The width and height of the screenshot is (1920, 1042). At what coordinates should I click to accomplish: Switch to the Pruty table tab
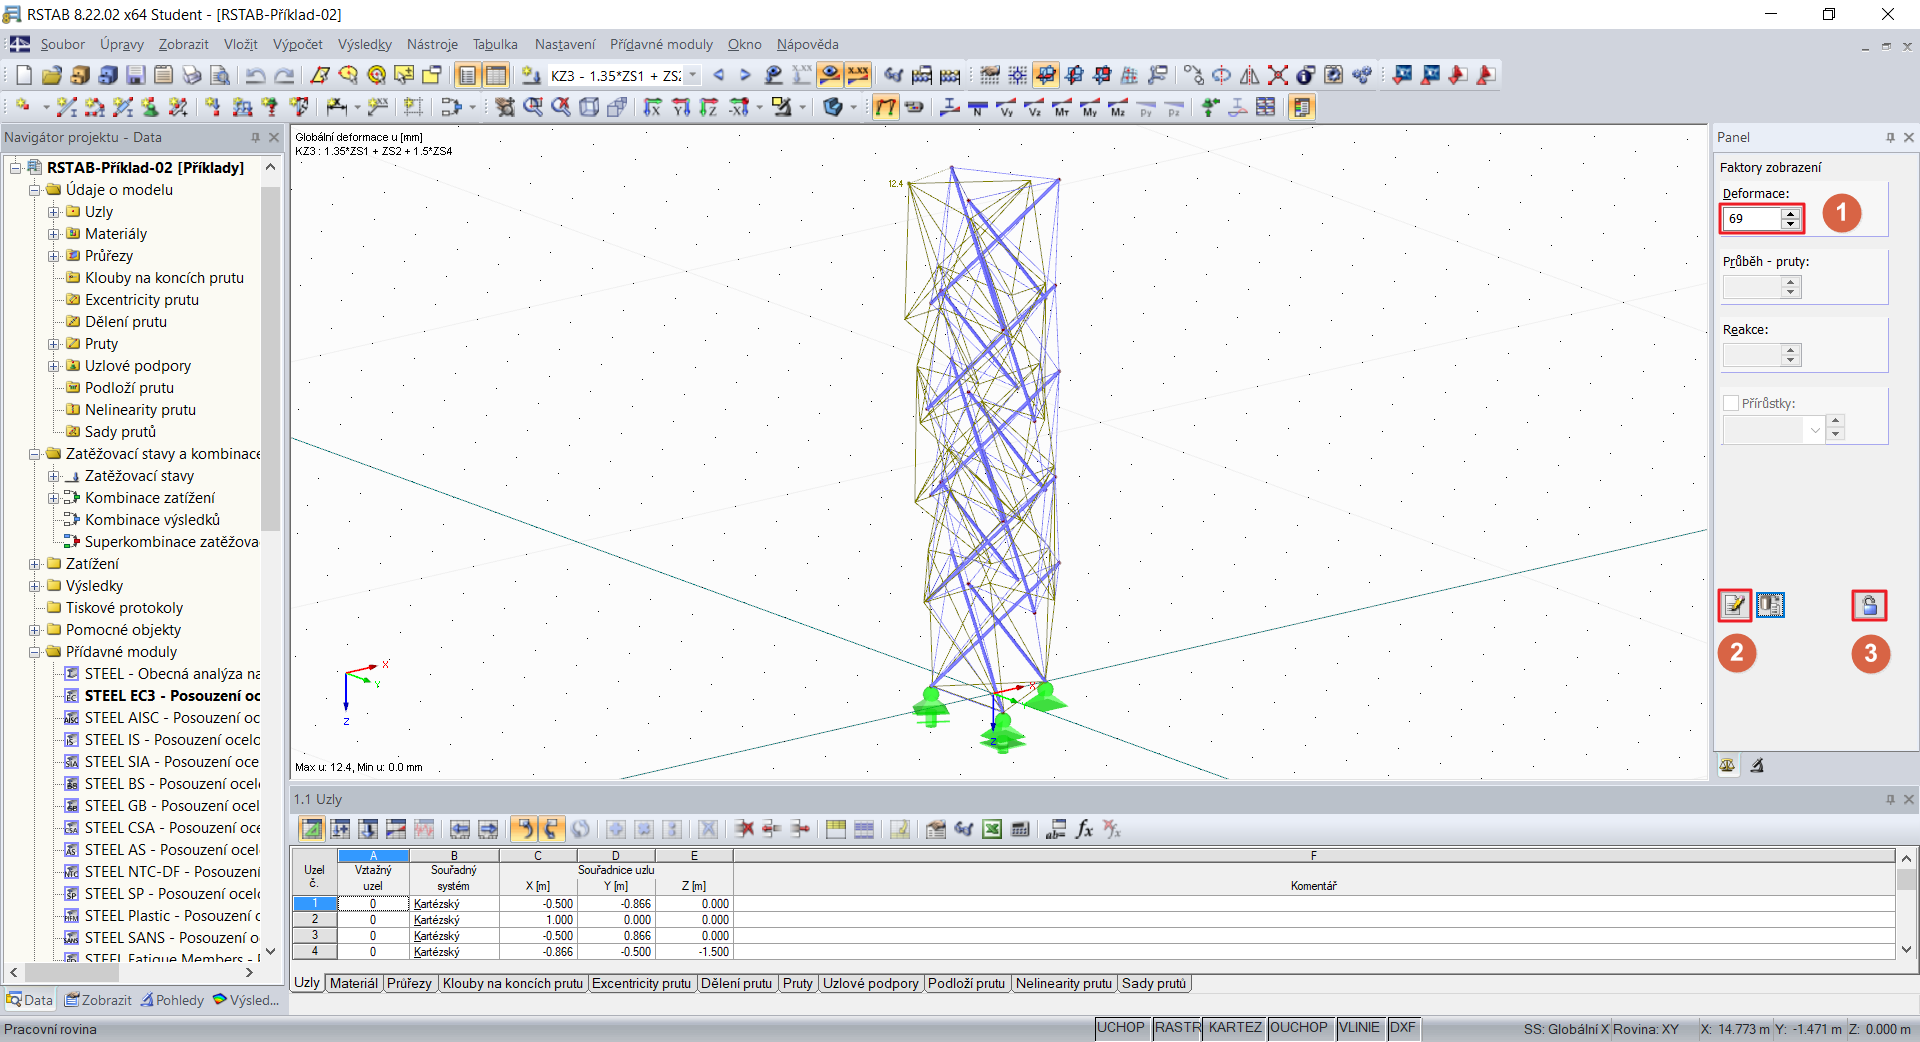tap(797, 983)
